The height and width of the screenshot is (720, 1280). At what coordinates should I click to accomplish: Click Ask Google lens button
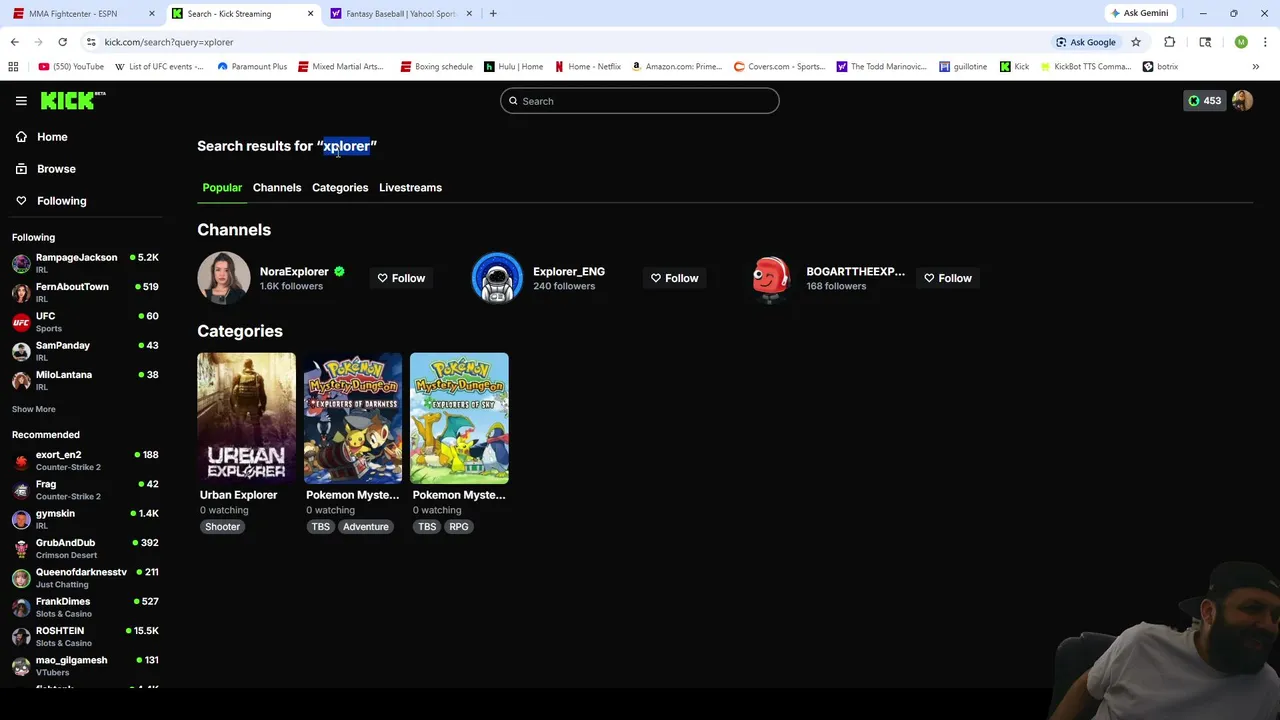click(x=1085, y=42)
